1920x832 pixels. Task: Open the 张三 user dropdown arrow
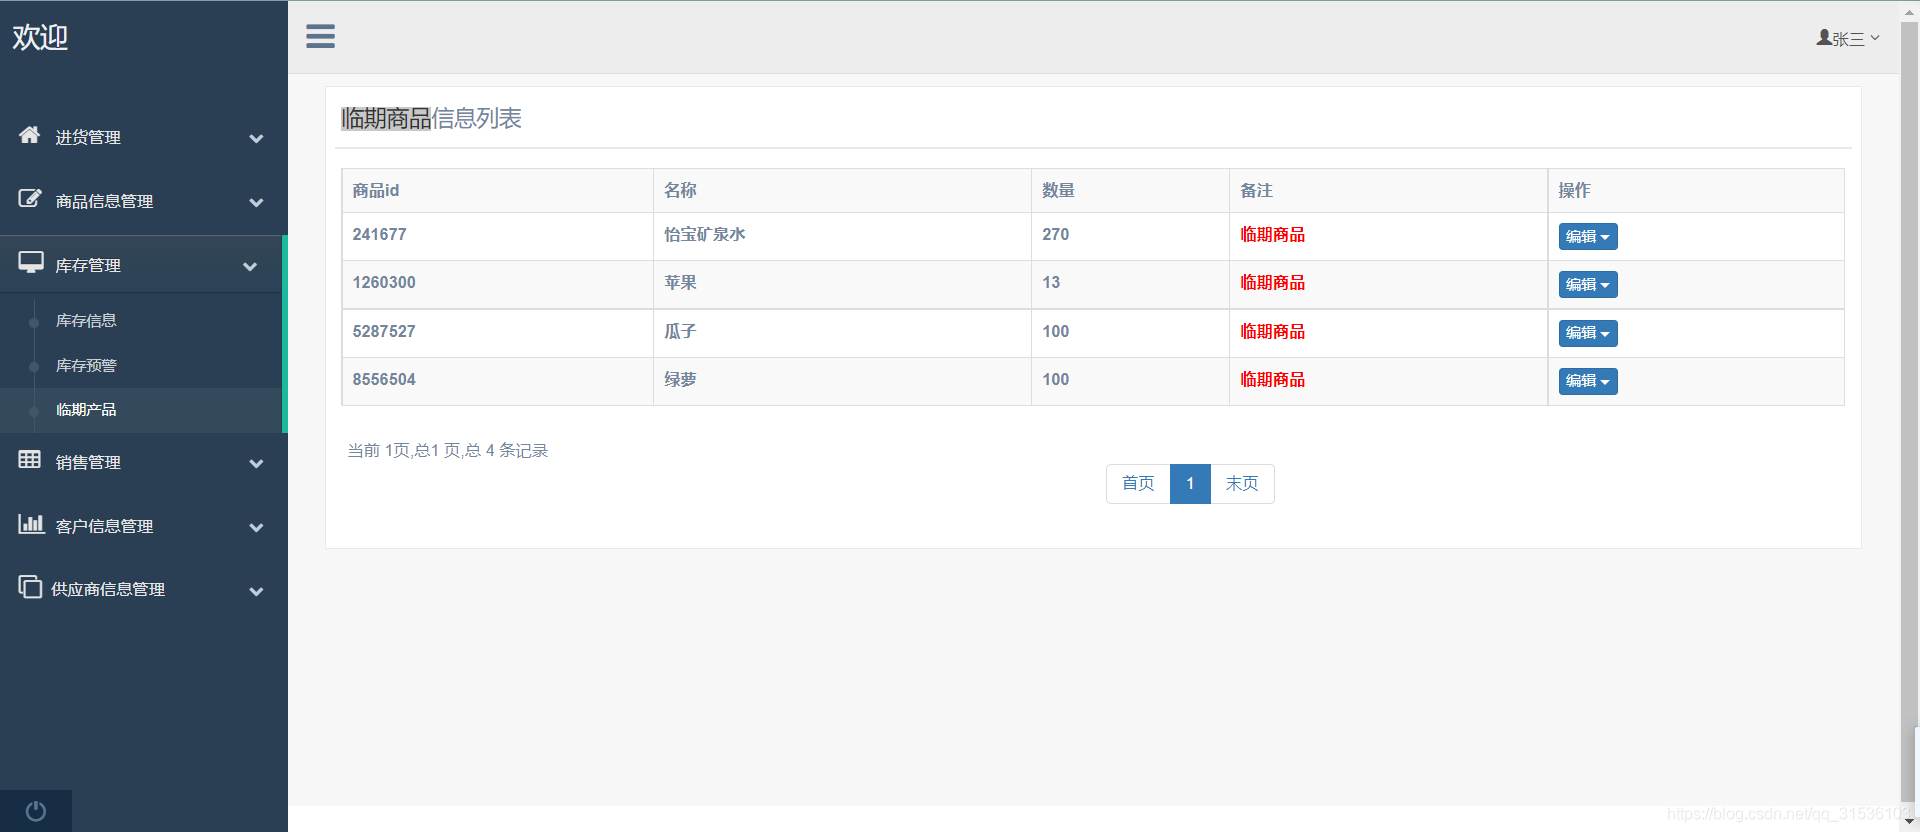(x=1875, y=38)
